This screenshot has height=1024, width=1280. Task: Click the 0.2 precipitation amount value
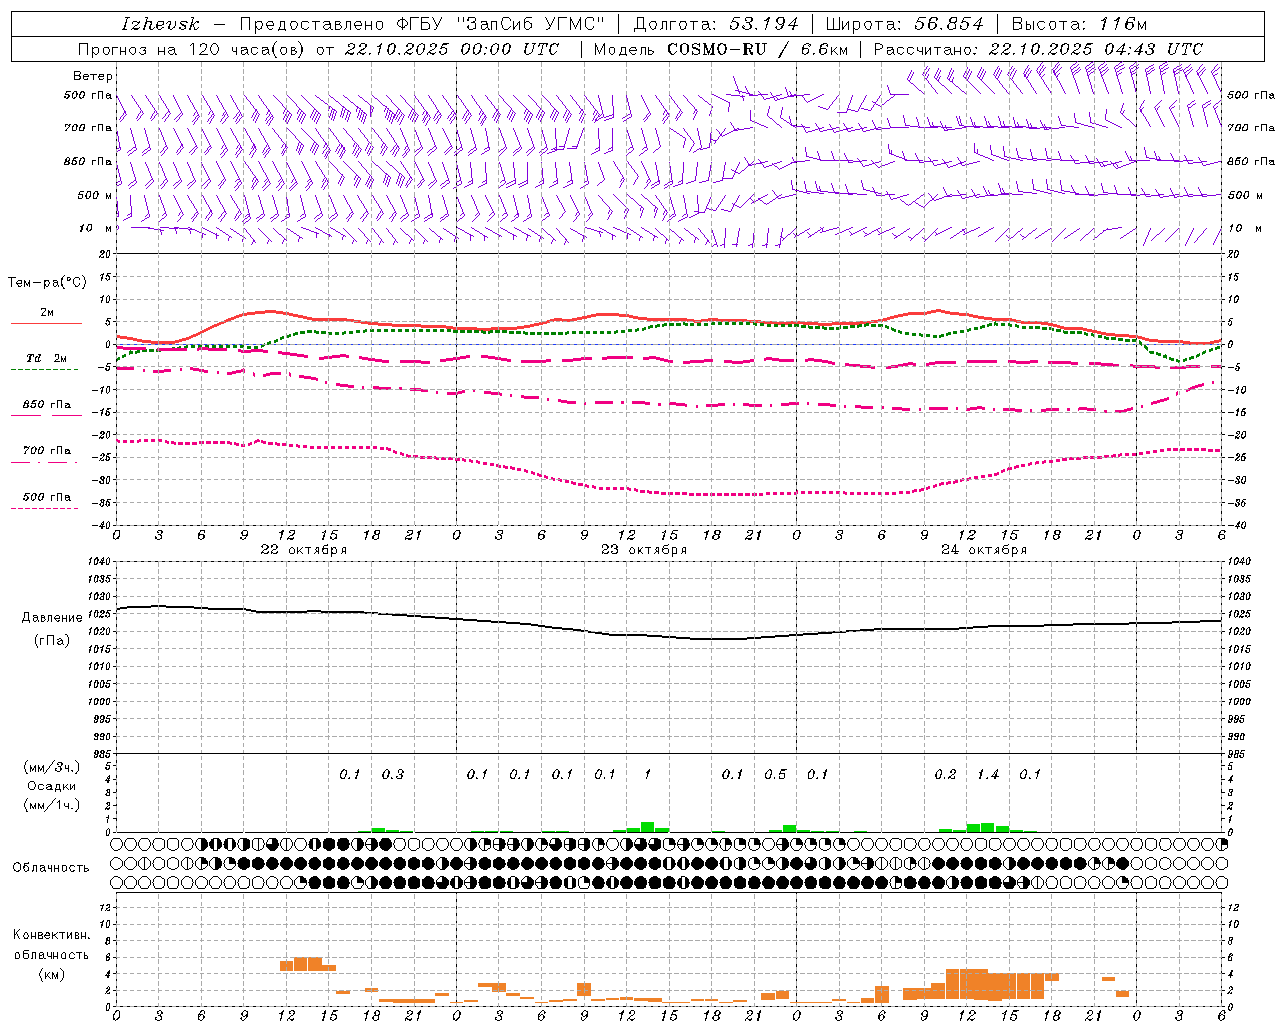tap(945, 775)
